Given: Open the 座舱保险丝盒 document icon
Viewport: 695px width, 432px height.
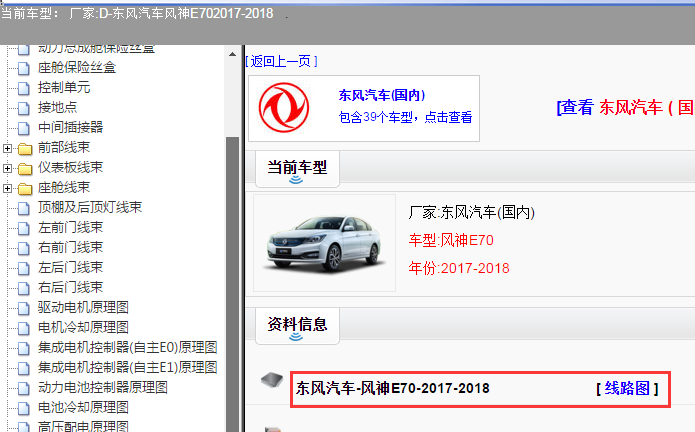Looking at the screenshot, I should 24,68.
